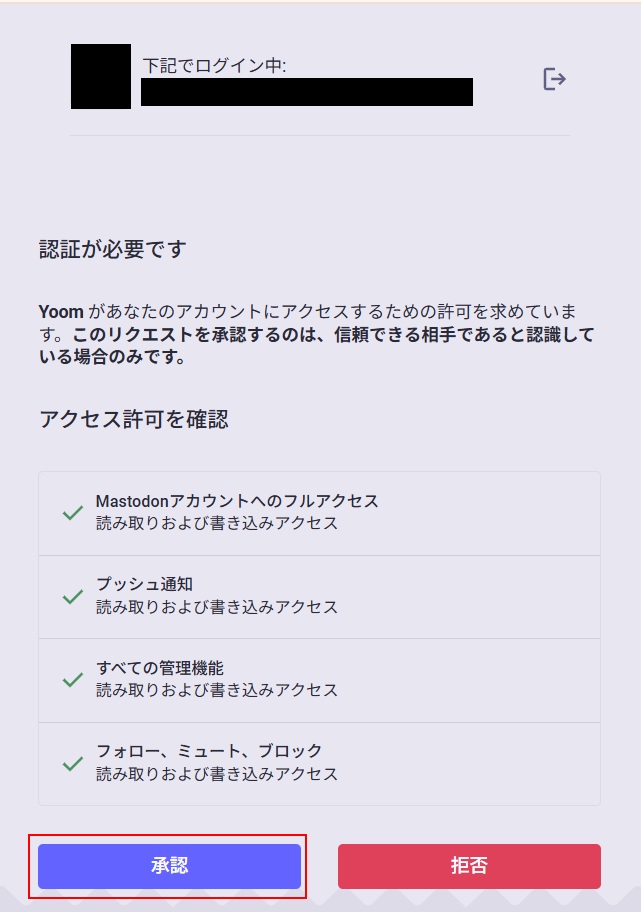Click 読み取りおよび書き込みアクセス under すべての管理機能
Viewport: 641px width, 912px height.
point(216,690)
